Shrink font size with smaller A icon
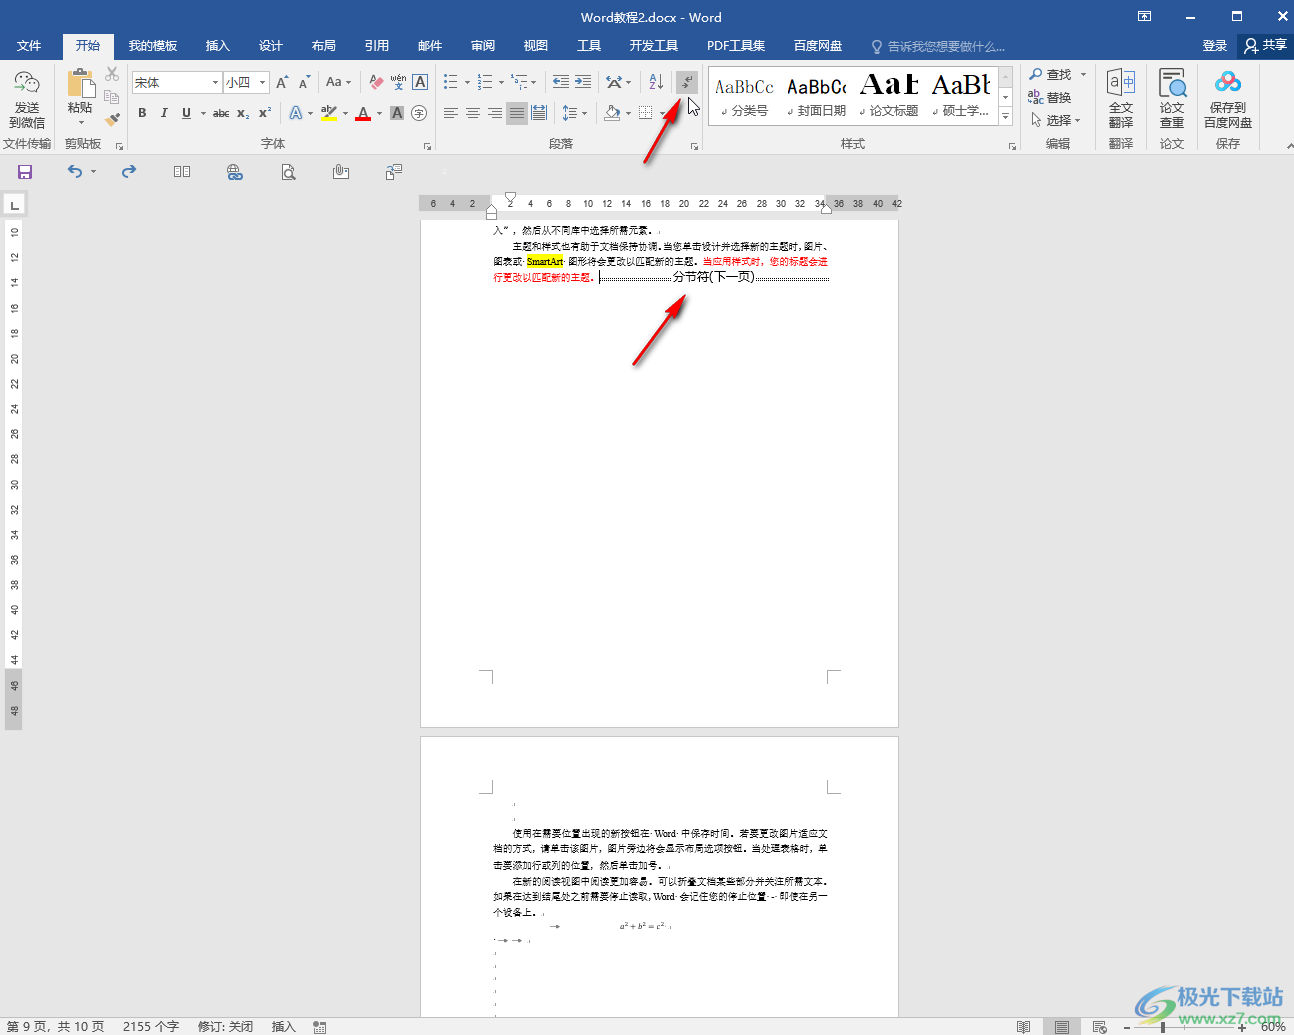Image resolution: width=1294 pixels, height=1035 pixels. point(304,82)
